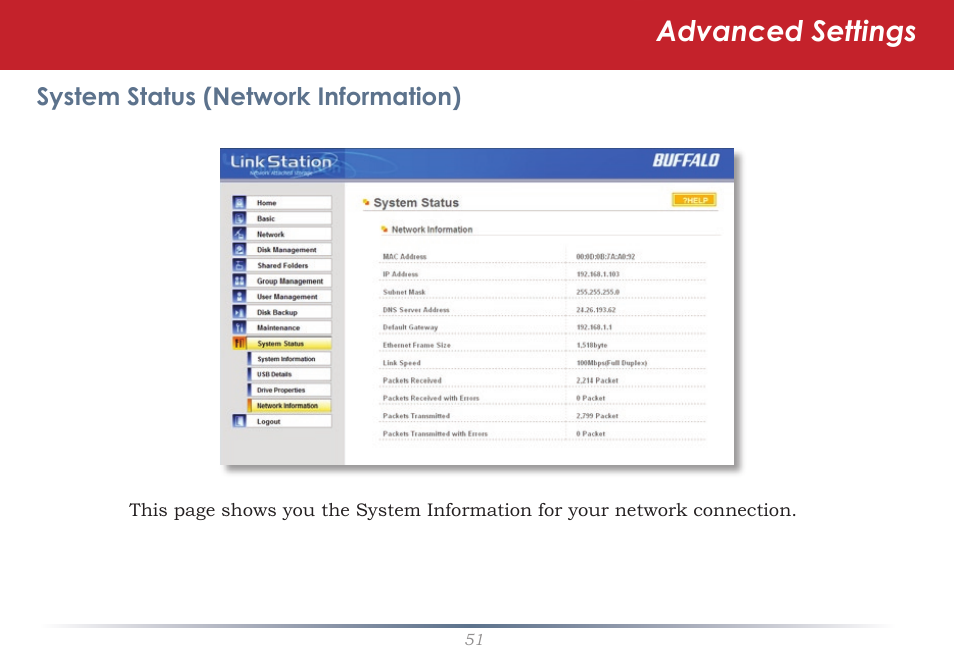Click the MAC Address label
The image size is (954, 661).
pyautogui.click(x=405, y=256)
